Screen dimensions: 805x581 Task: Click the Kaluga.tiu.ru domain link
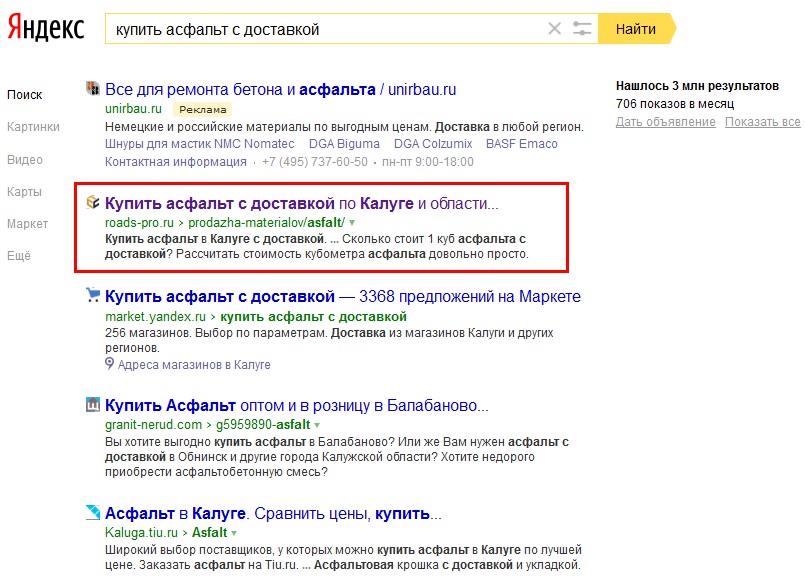(x=141, y=533)
